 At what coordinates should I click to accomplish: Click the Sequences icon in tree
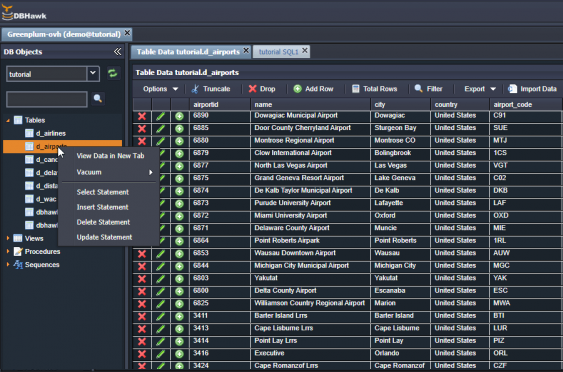coord(18,265)
